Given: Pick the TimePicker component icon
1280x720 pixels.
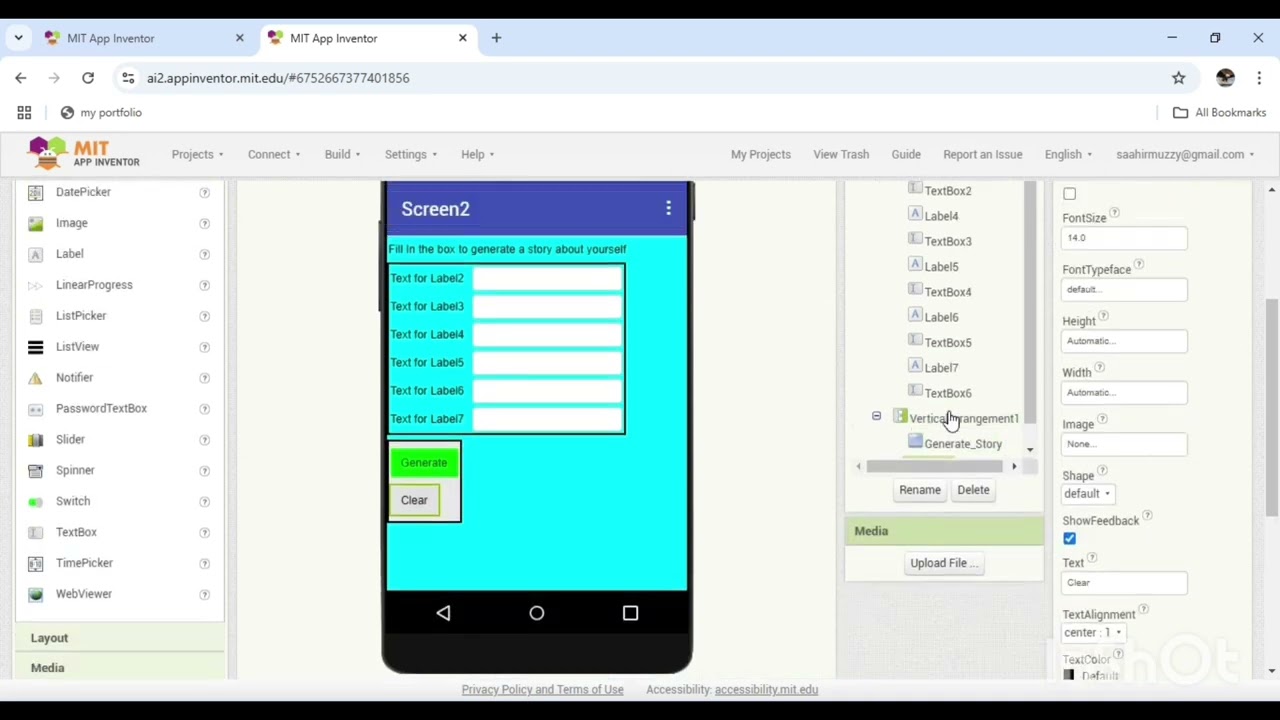Looking at the screenshot, I should point(36,564).
